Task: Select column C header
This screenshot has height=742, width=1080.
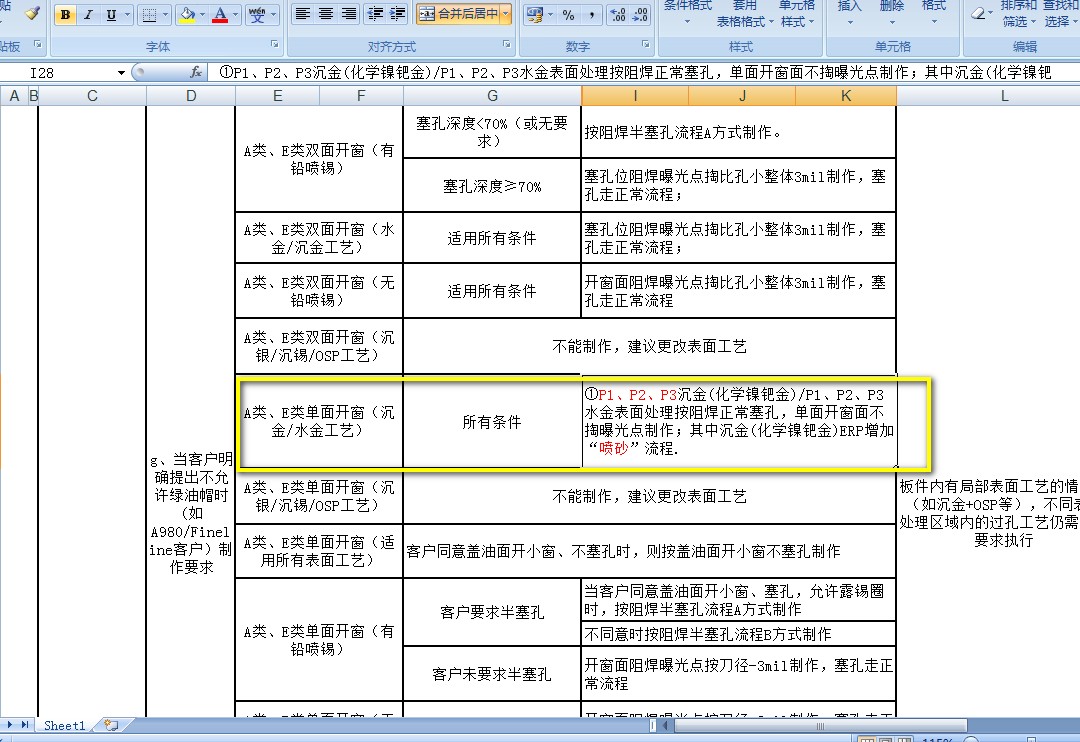Action: (x=92, y=96)
